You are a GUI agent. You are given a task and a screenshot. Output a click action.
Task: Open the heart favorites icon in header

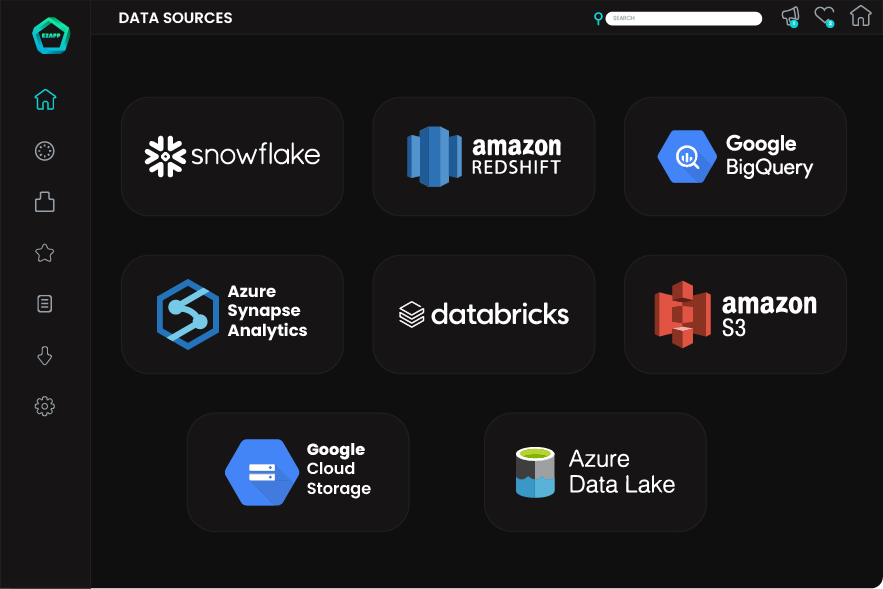[x=824, y=17]
